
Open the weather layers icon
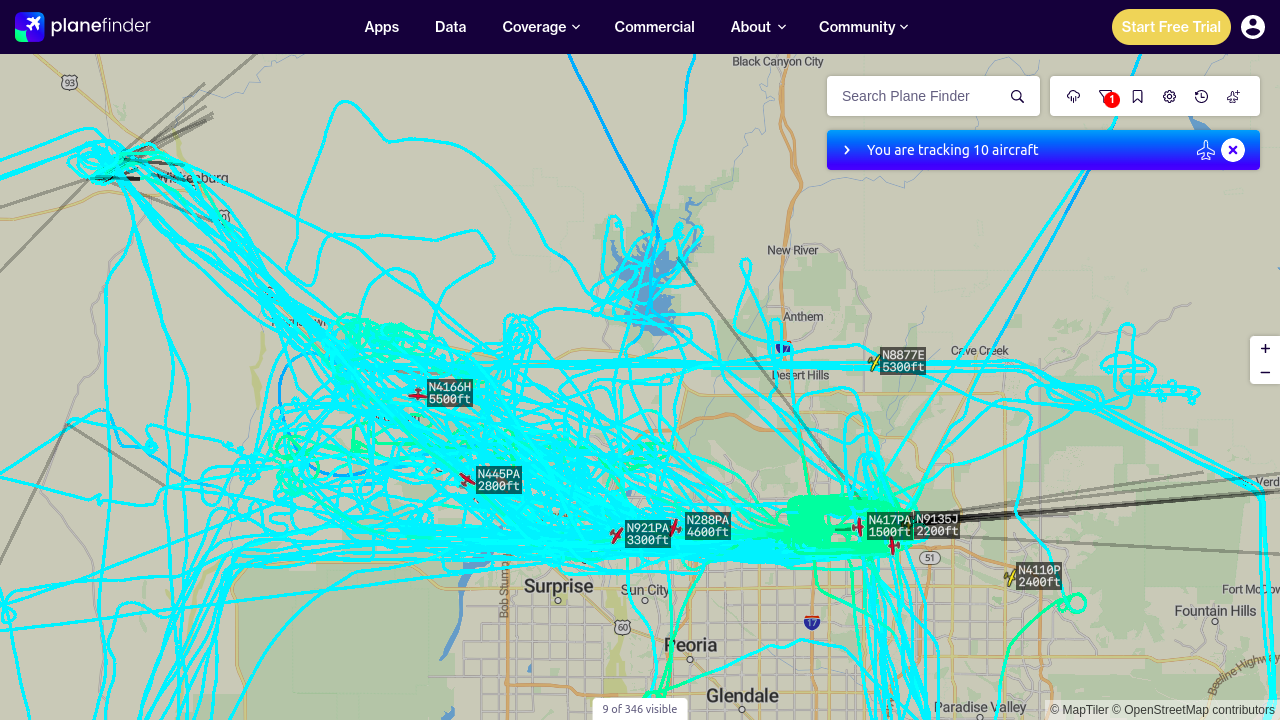[x=1074, y=96]
